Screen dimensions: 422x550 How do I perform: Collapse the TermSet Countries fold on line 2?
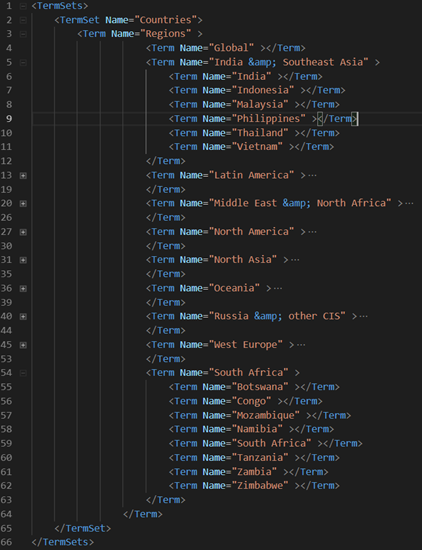pos(23,20)
